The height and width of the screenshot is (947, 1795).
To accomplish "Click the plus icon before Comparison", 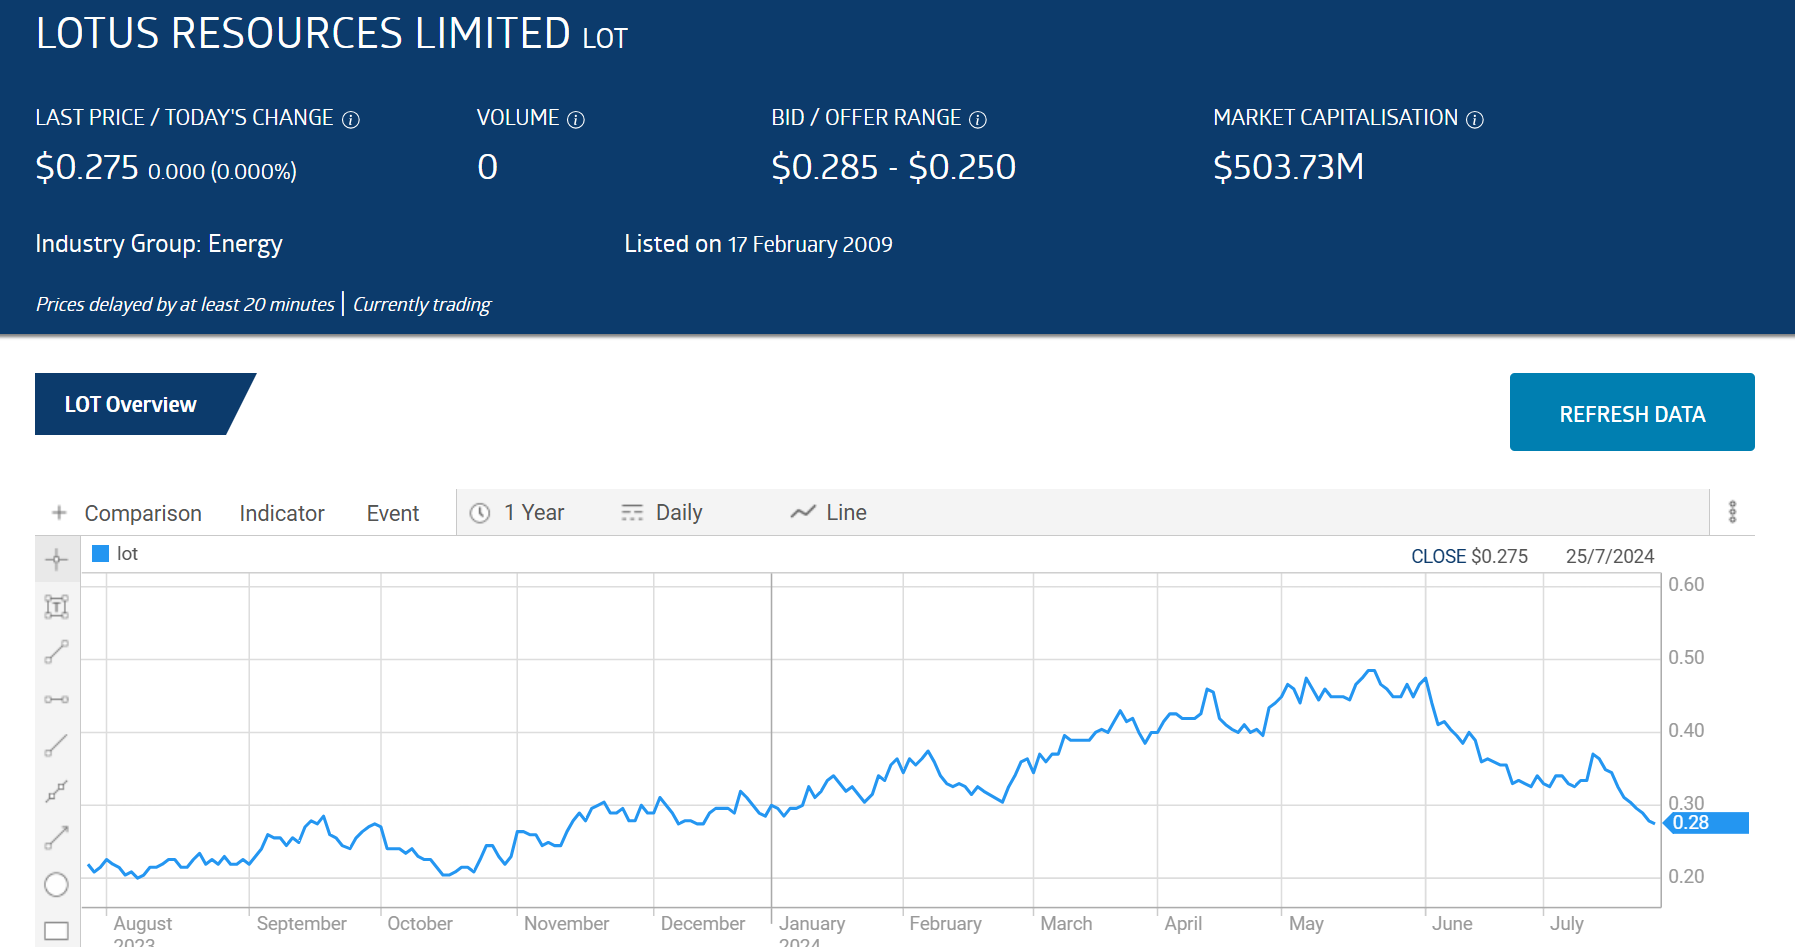I will click(59, 512).
